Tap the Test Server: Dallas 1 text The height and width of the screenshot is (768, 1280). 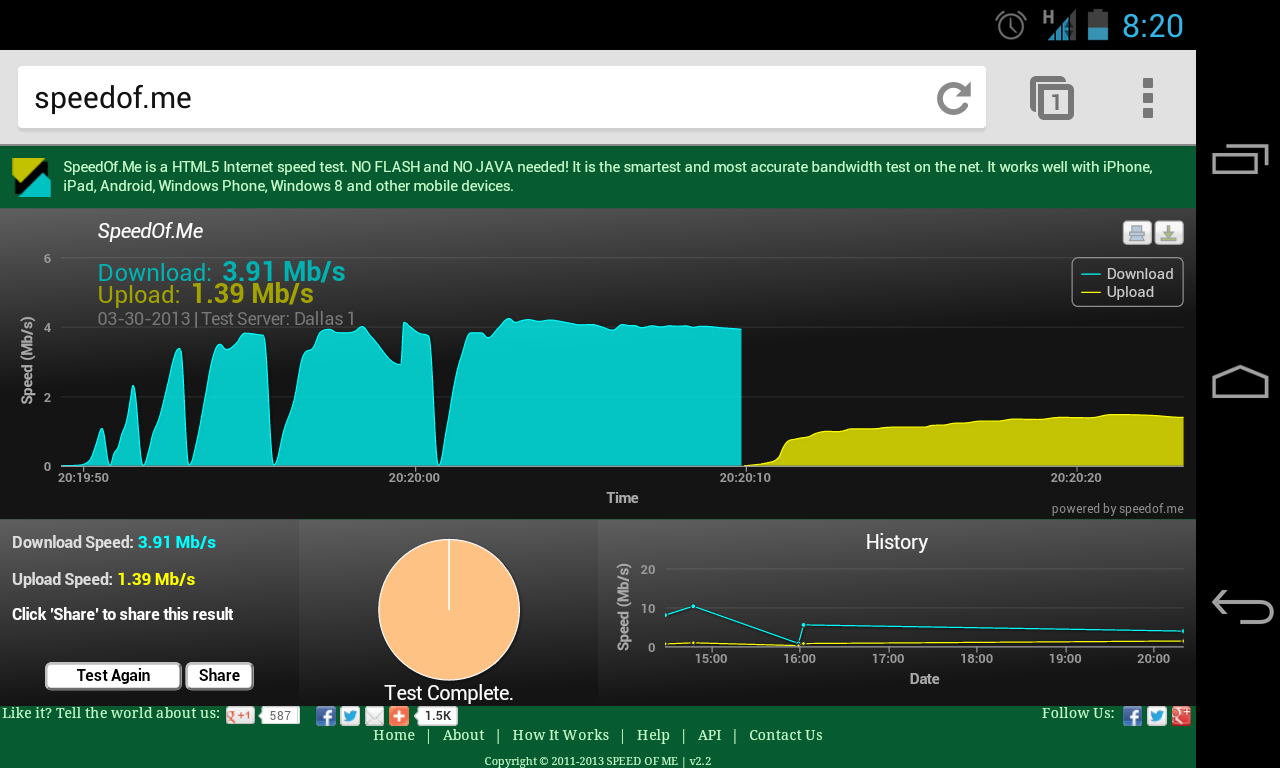tap(279, 319)
